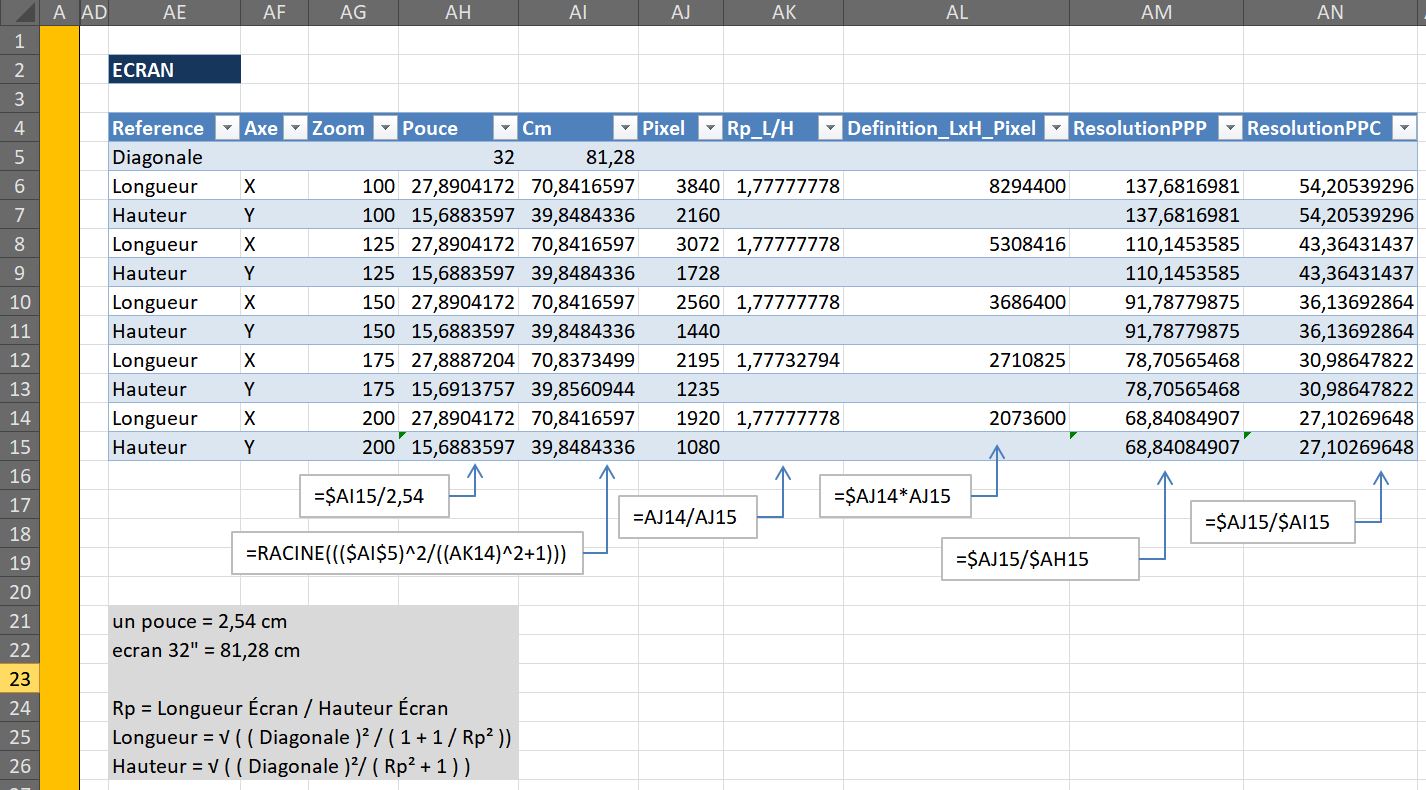Image resolution: width=1426 pixels, height=790 pixels.
Task: Open the ResolutionPPP filter dropdown
Action: (1229, 128)
